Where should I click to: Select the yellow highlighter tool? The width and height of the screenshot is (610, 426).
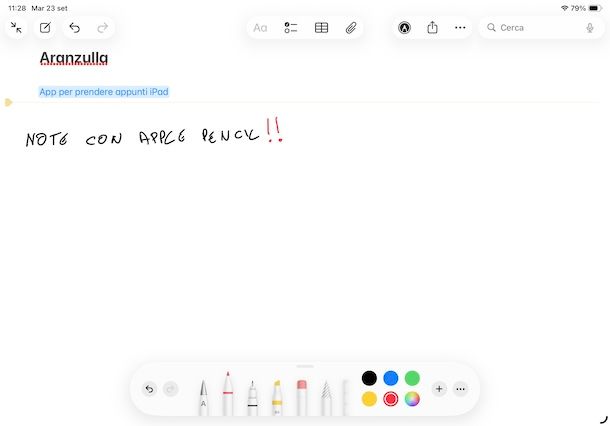(277, 398)
